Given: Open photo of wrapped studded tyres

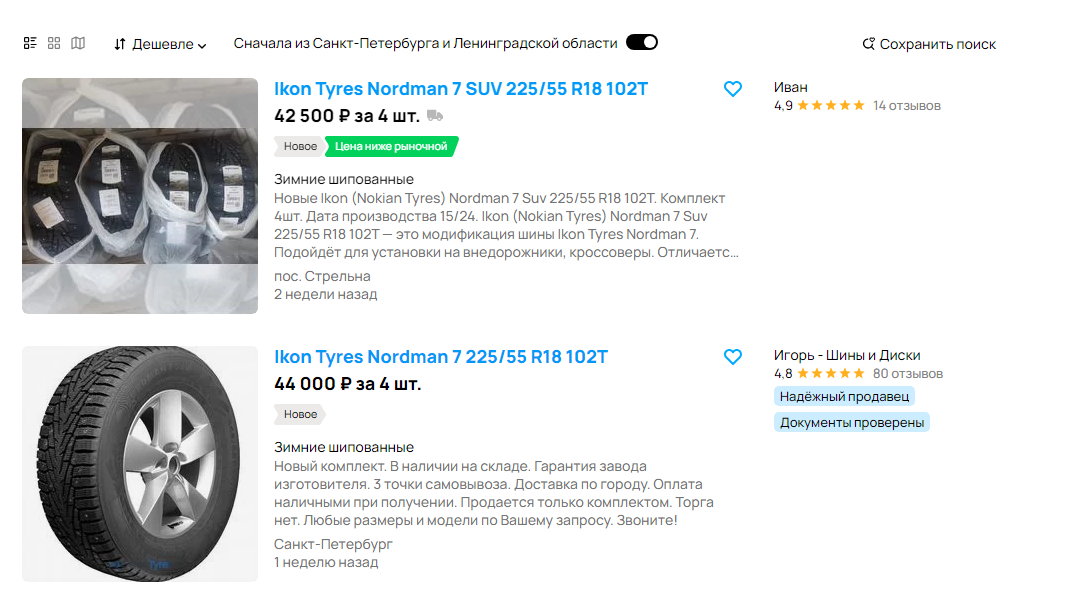Looking at the screenshot, I should point(140,196).
